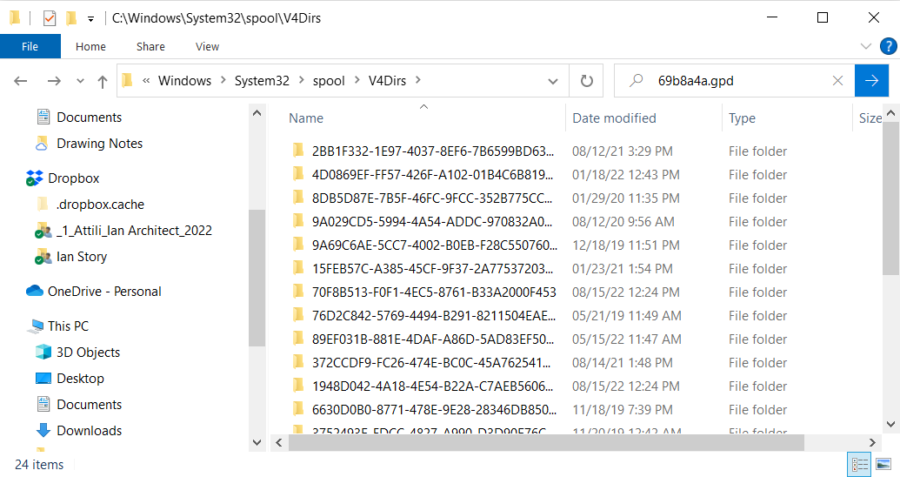Screen dimensions: 900x477
Task: Go forward with the Forward arrow
Action: pyautogui.click(x=54, y=81)
